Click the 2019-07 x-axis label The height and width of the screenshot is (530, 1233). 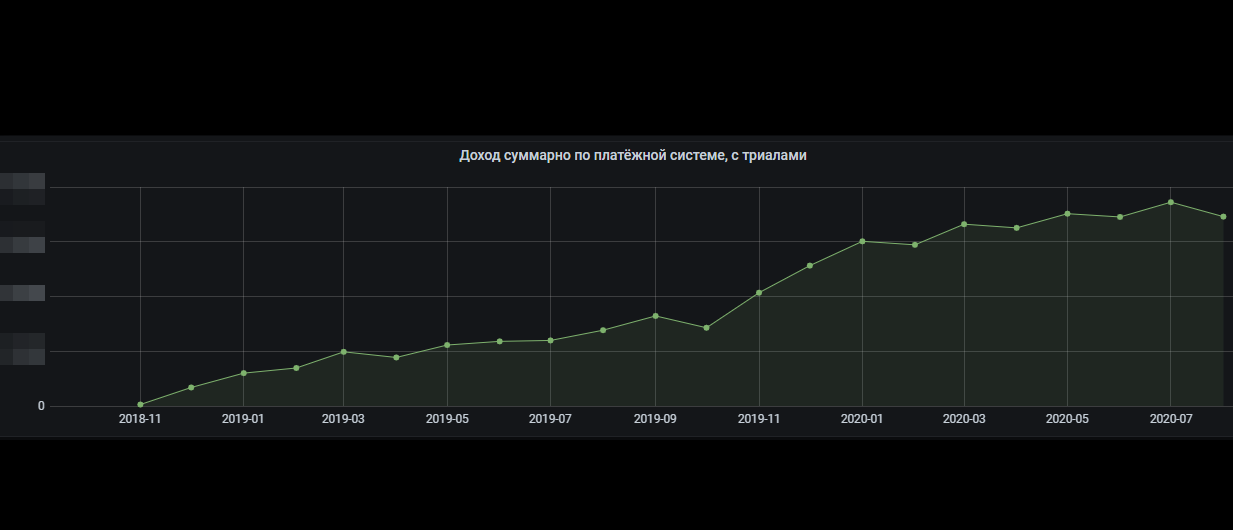click(550, 419)
